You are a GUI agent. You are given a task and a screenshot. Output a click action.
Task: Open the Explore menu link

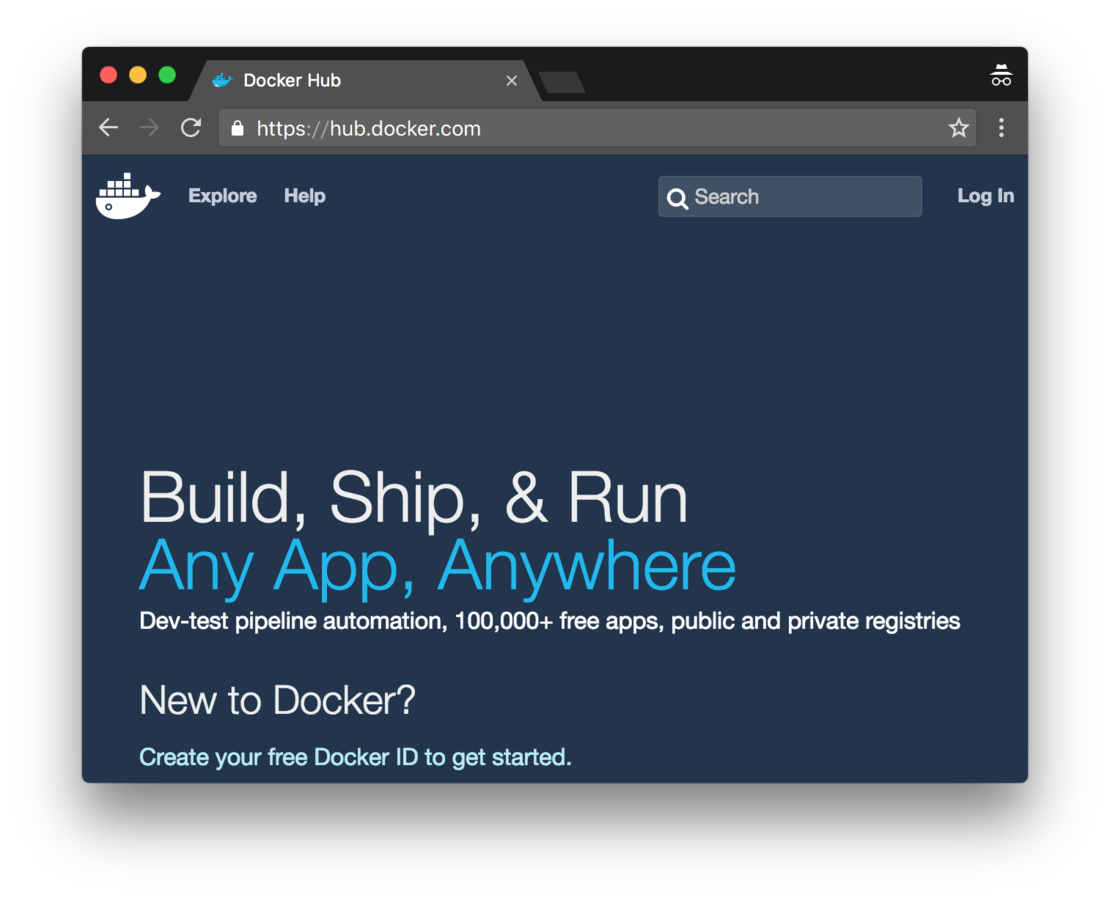click(x=222, y=195)
